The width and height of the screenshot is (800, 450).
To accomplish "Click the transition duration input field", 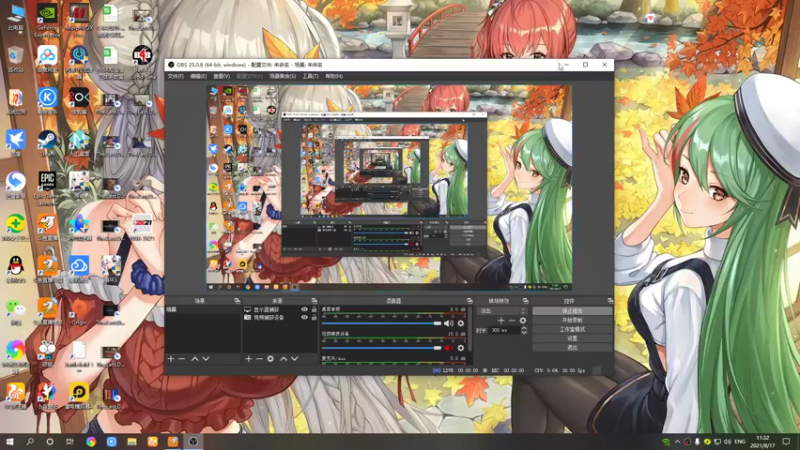I will tap(505, 330).
